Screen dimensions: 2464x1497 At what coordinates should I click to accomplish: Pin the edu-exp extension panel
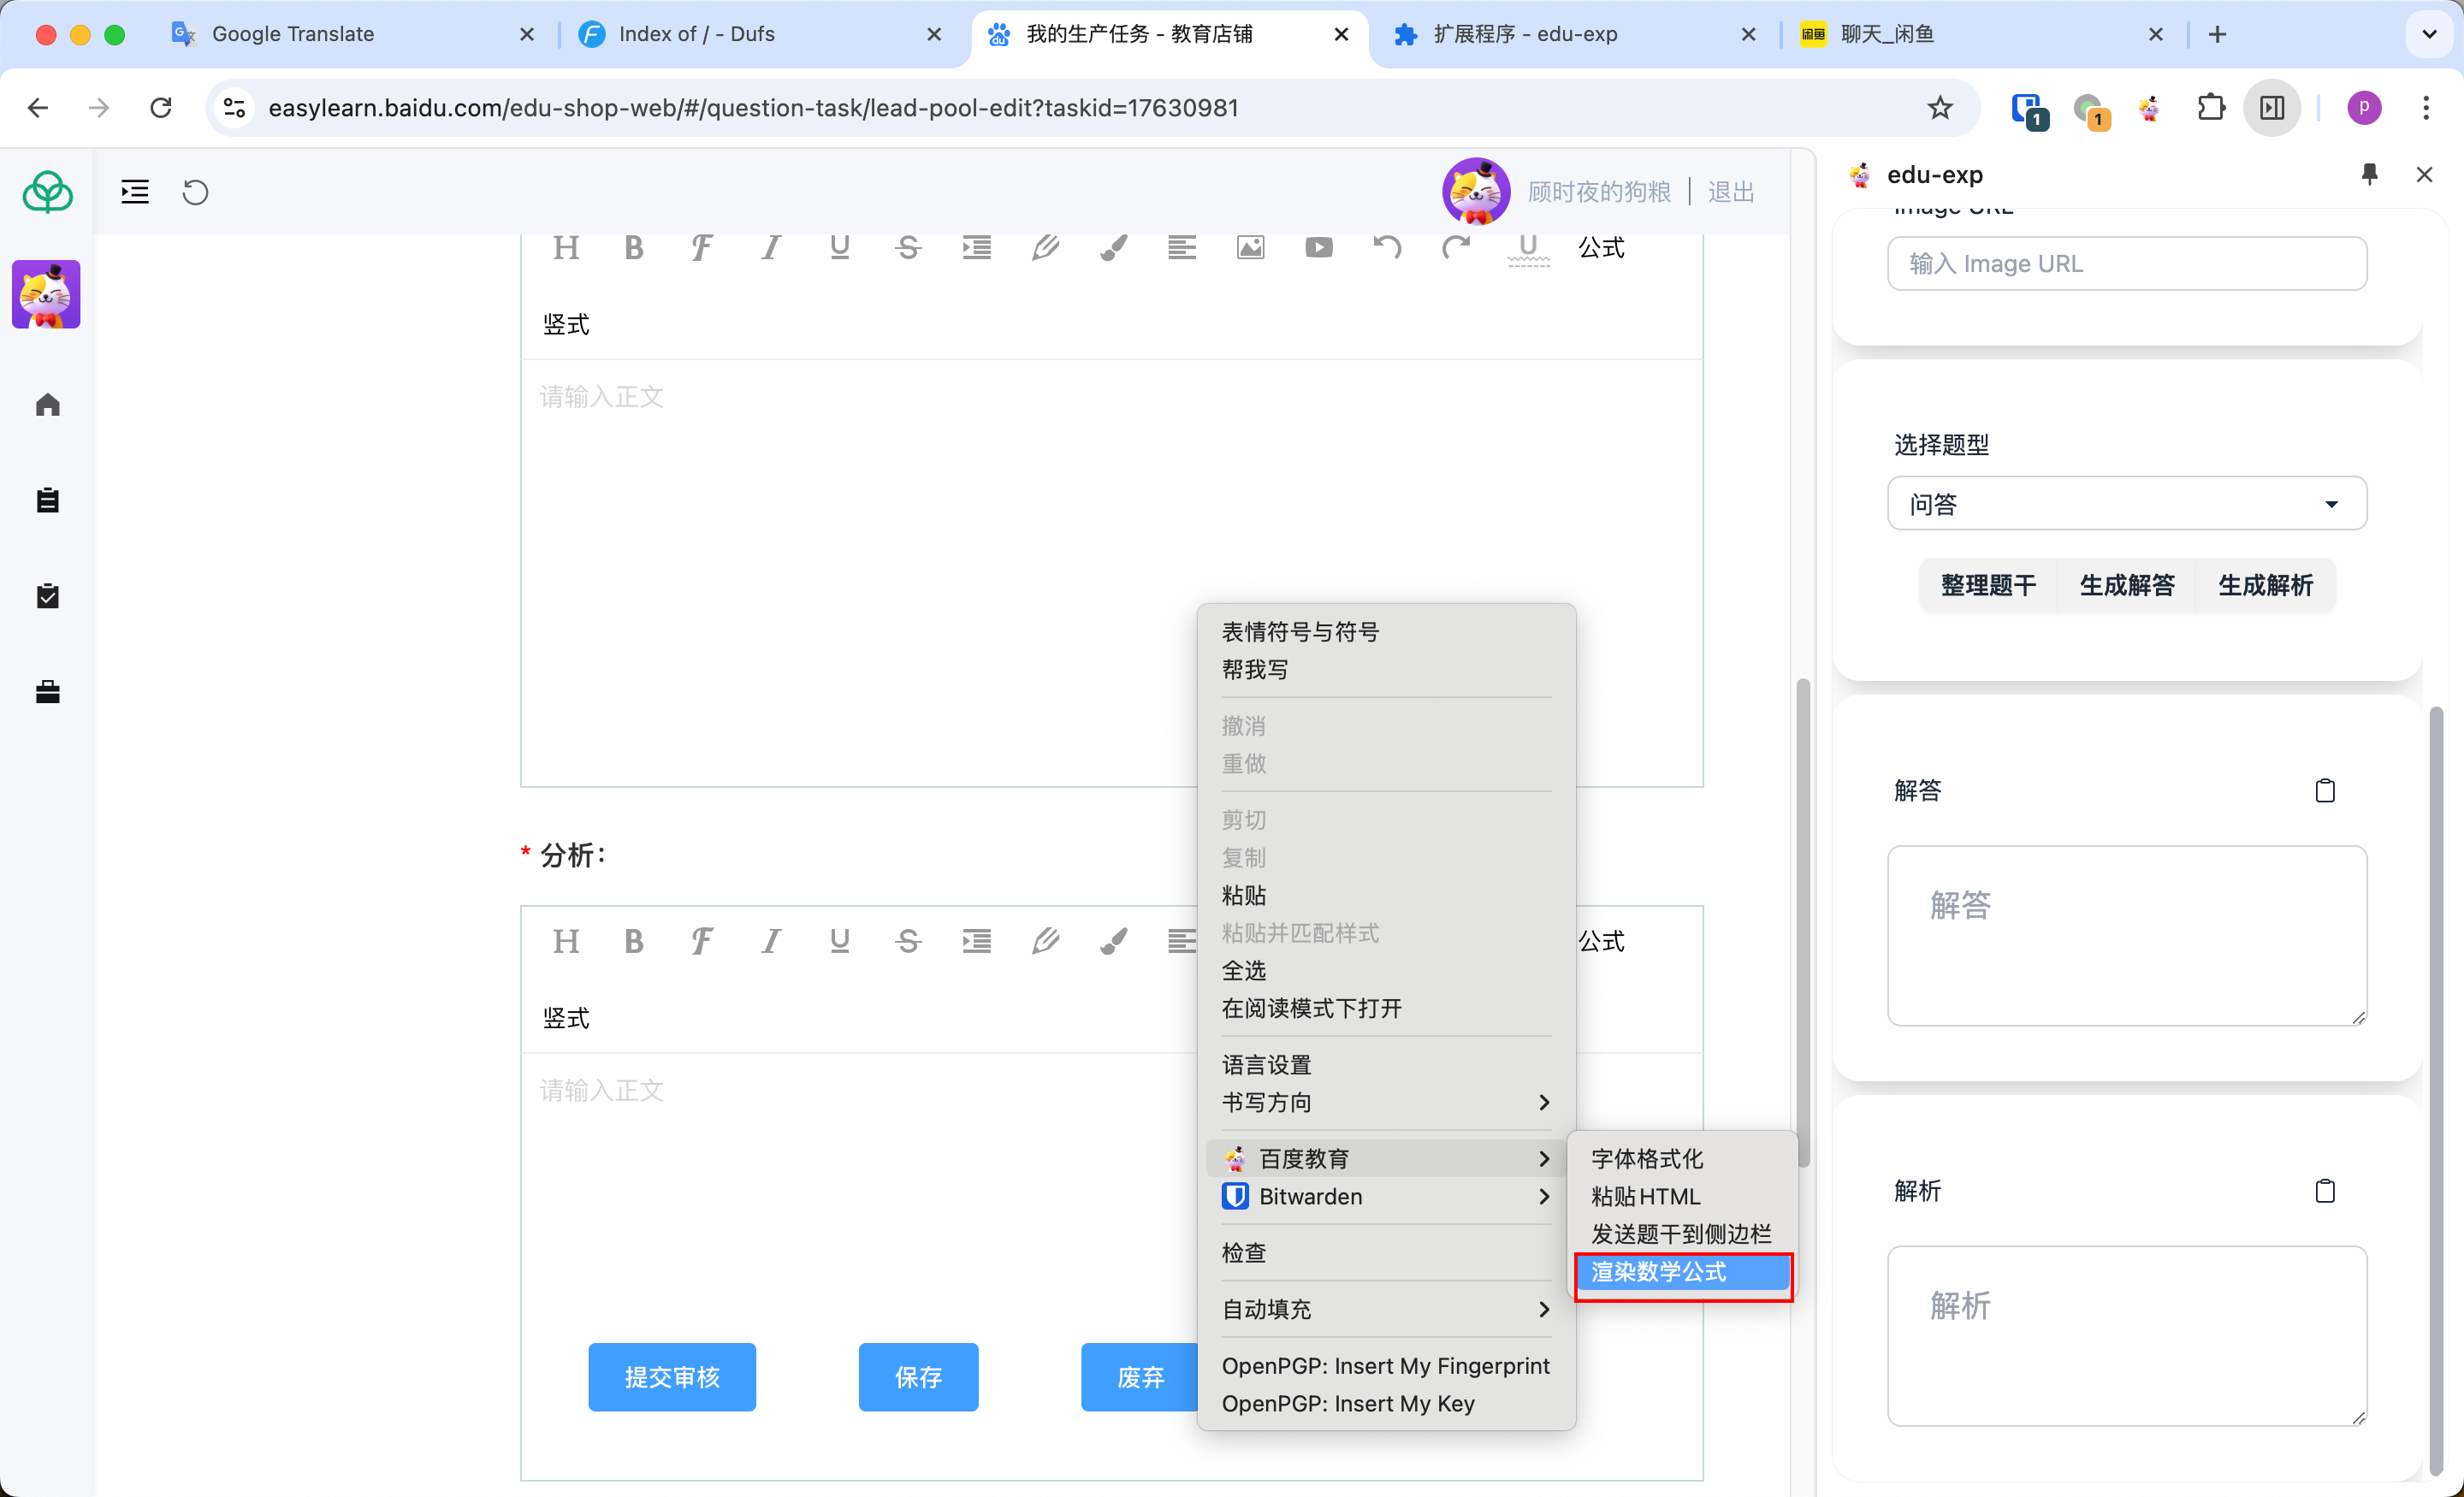2369,174
